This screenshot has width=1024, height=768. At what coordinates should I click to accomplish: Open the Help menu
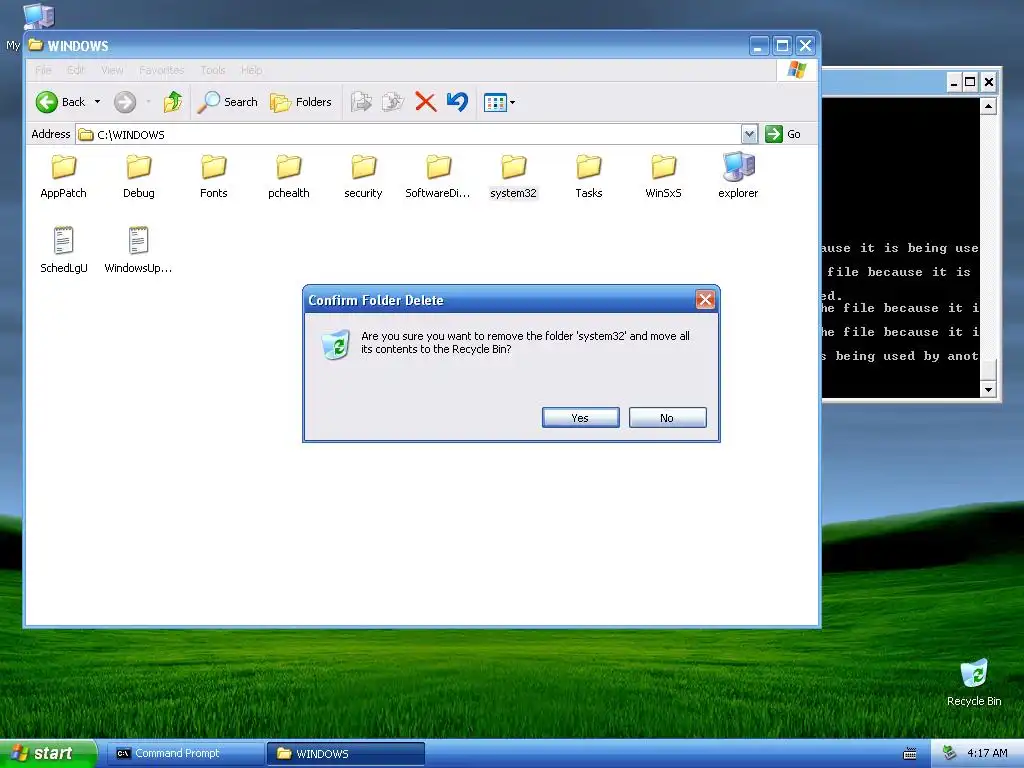(x=251, y=70)
